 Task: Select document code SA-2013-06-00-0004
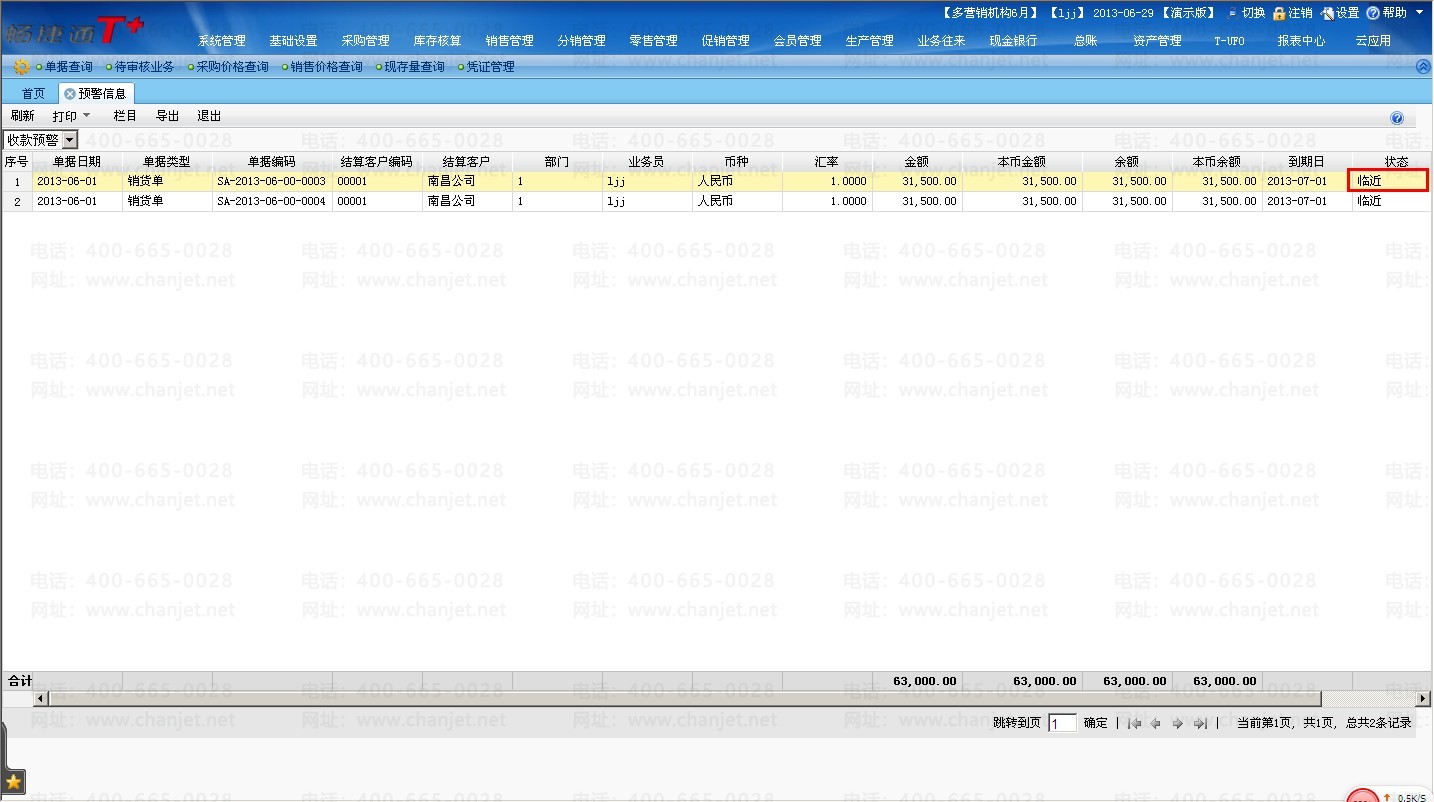point(271,201)
